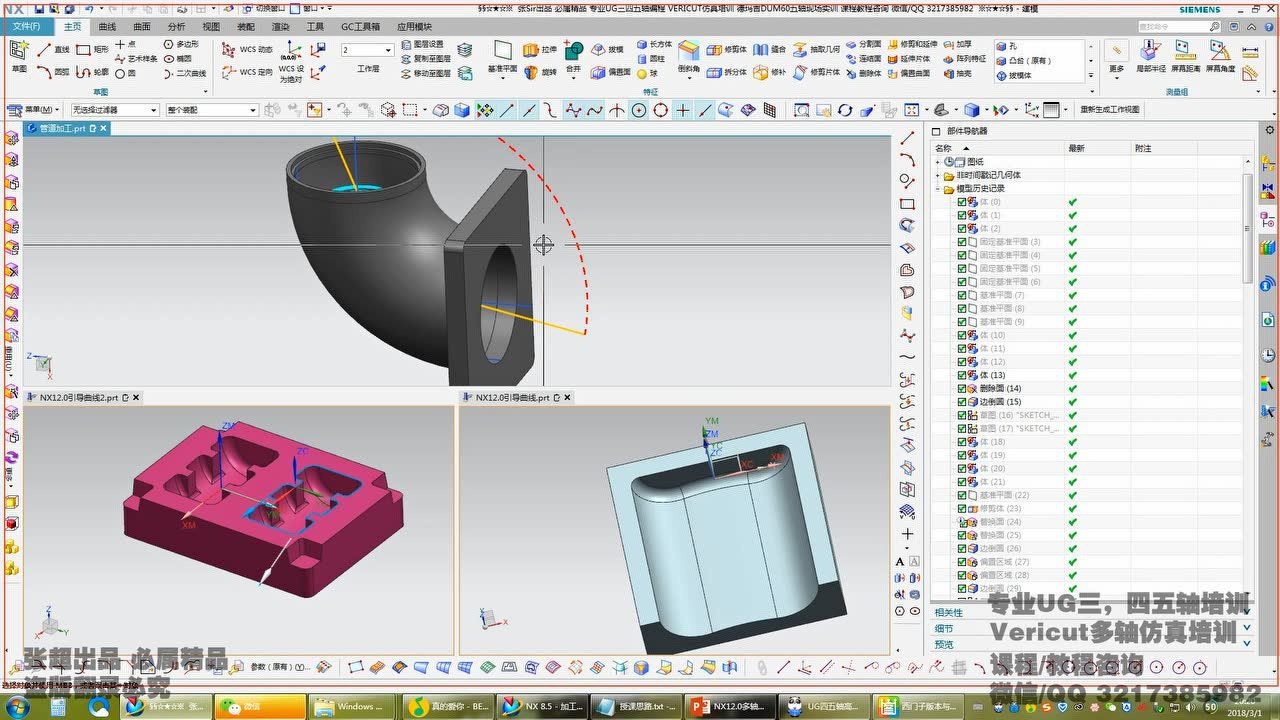
Task: Toggle the checkbox for 体 (0)
Action: [962, 201]
